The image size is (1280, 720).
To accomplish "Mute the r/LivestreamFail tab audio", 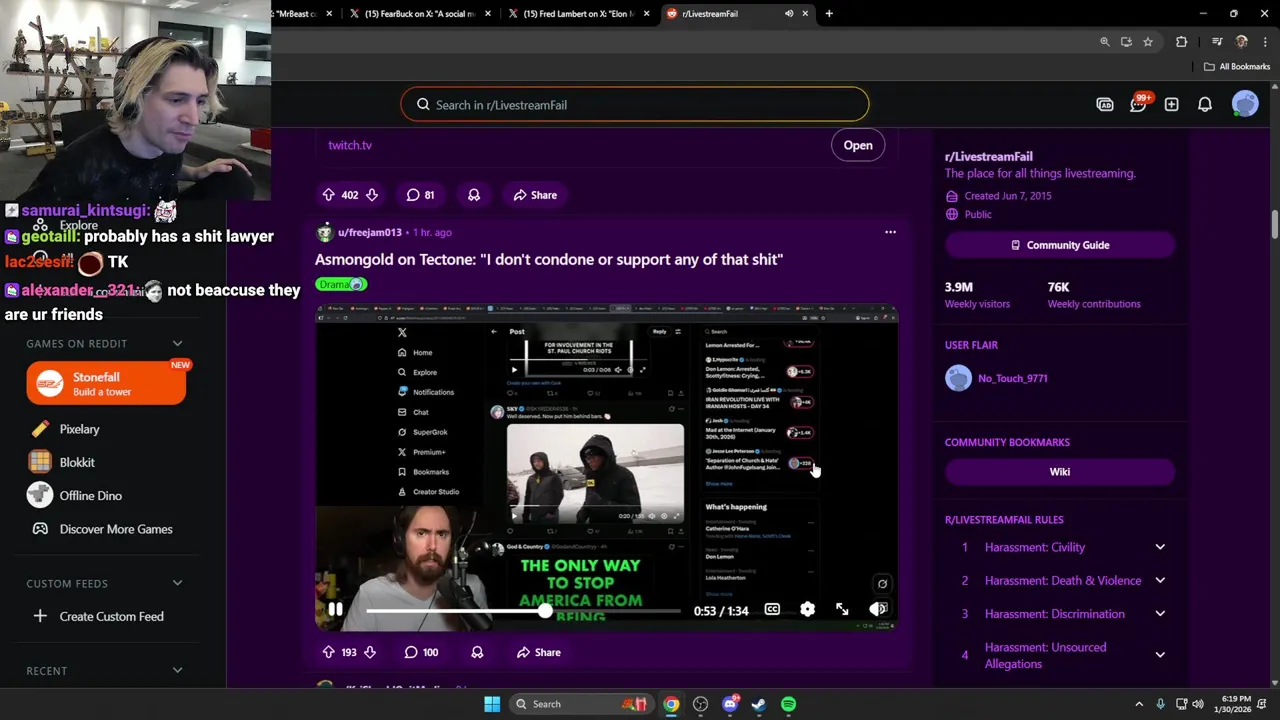I will [x=789, y=14].
